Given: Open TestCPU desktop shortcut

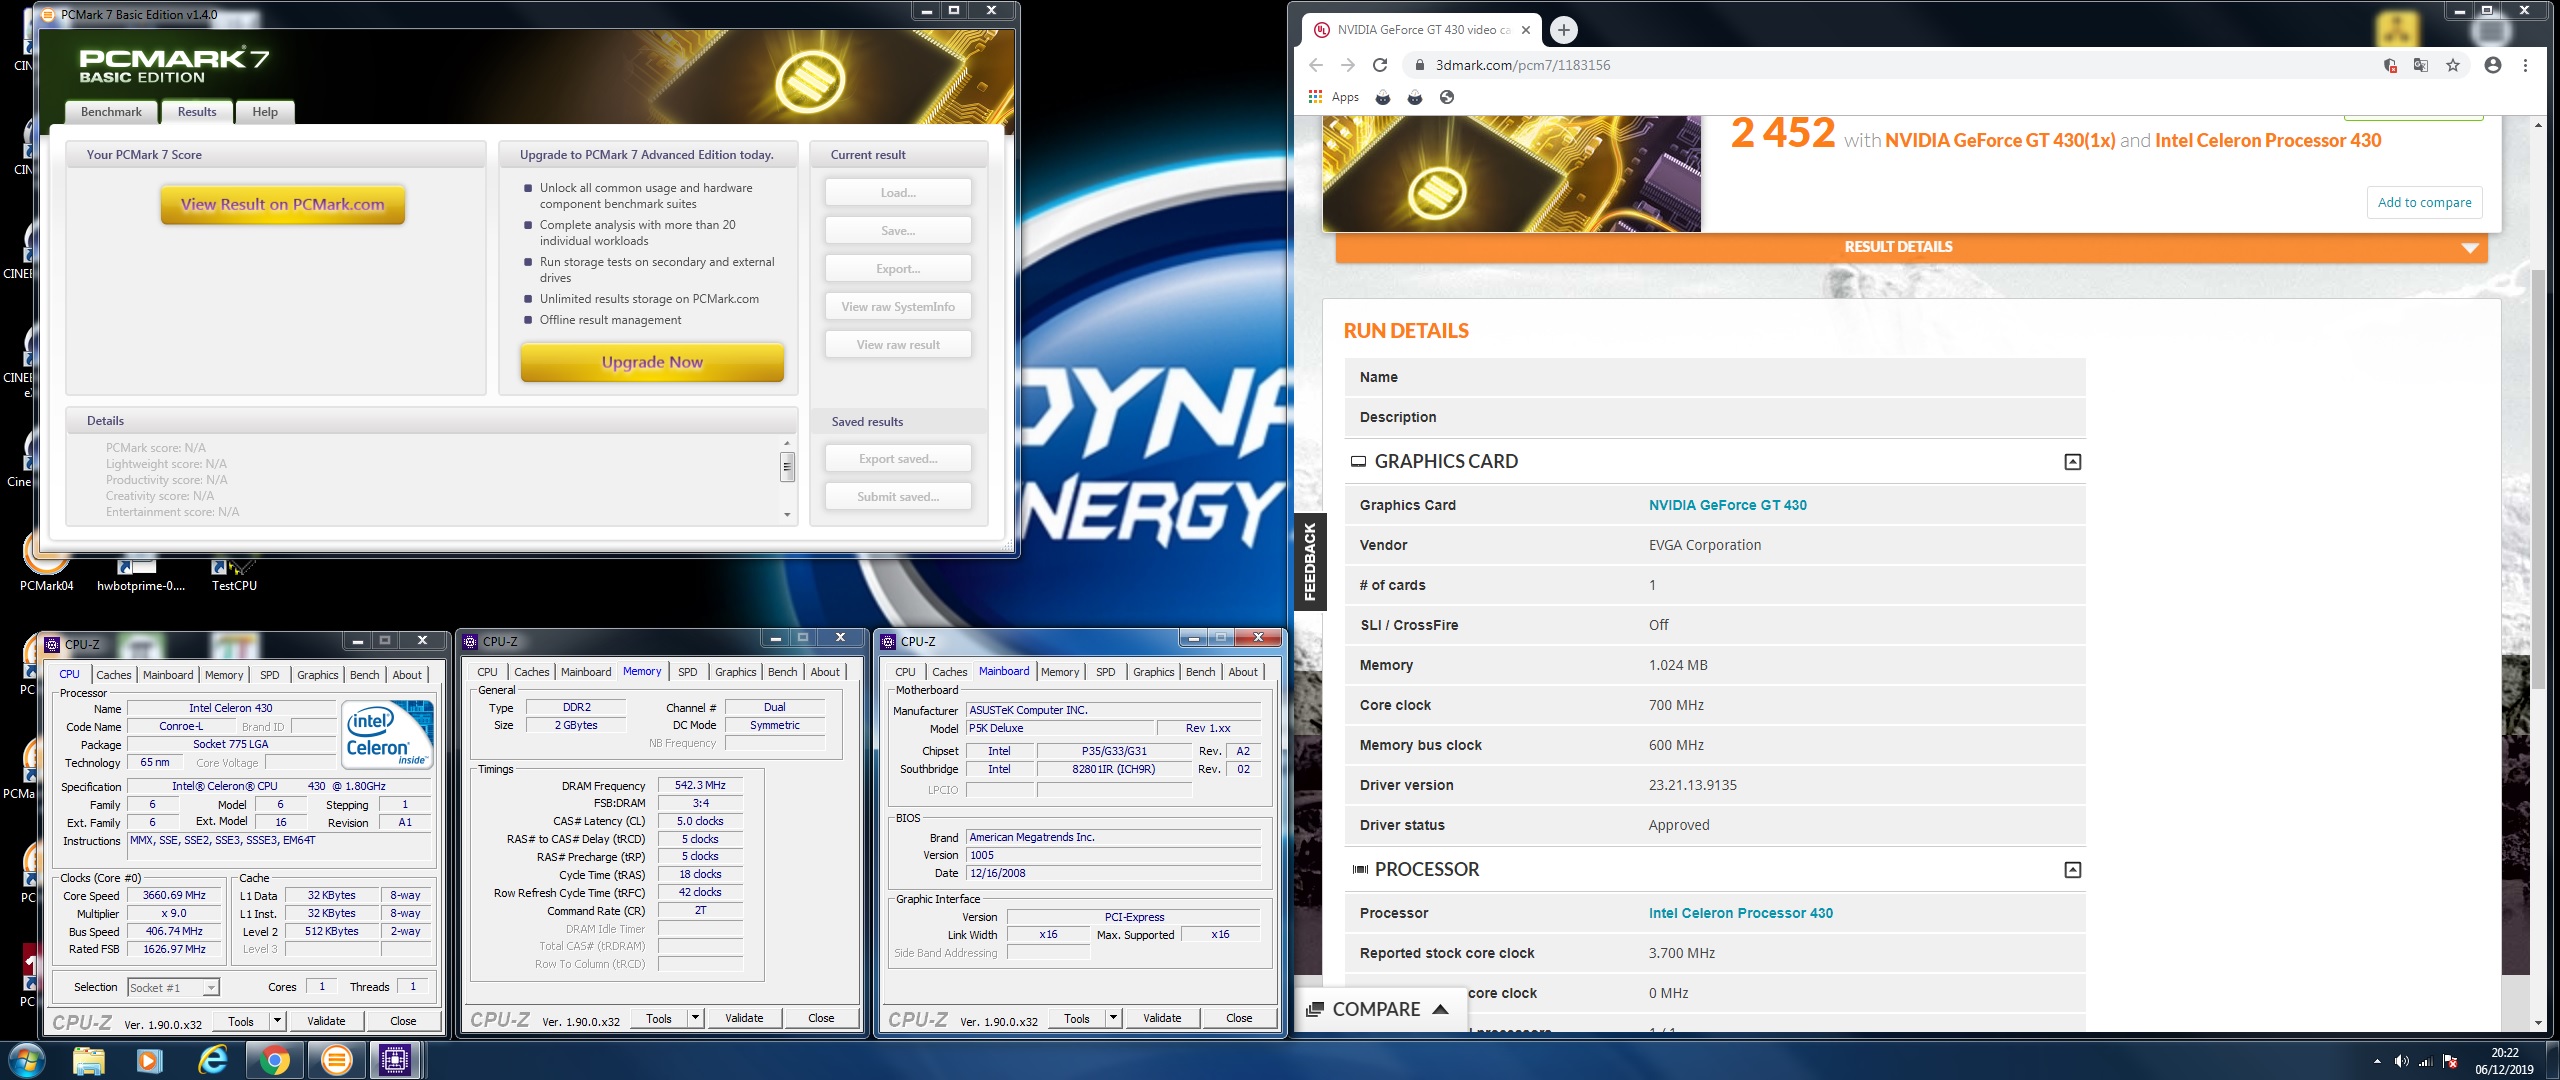Looking at the screenshot, I should pyautogui.click(x=234, y=575).
